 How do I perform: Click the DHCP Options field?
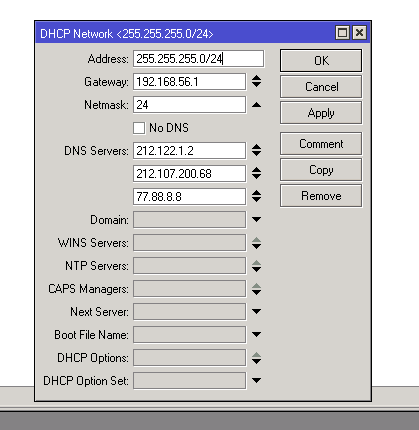(x=189, y=358)
